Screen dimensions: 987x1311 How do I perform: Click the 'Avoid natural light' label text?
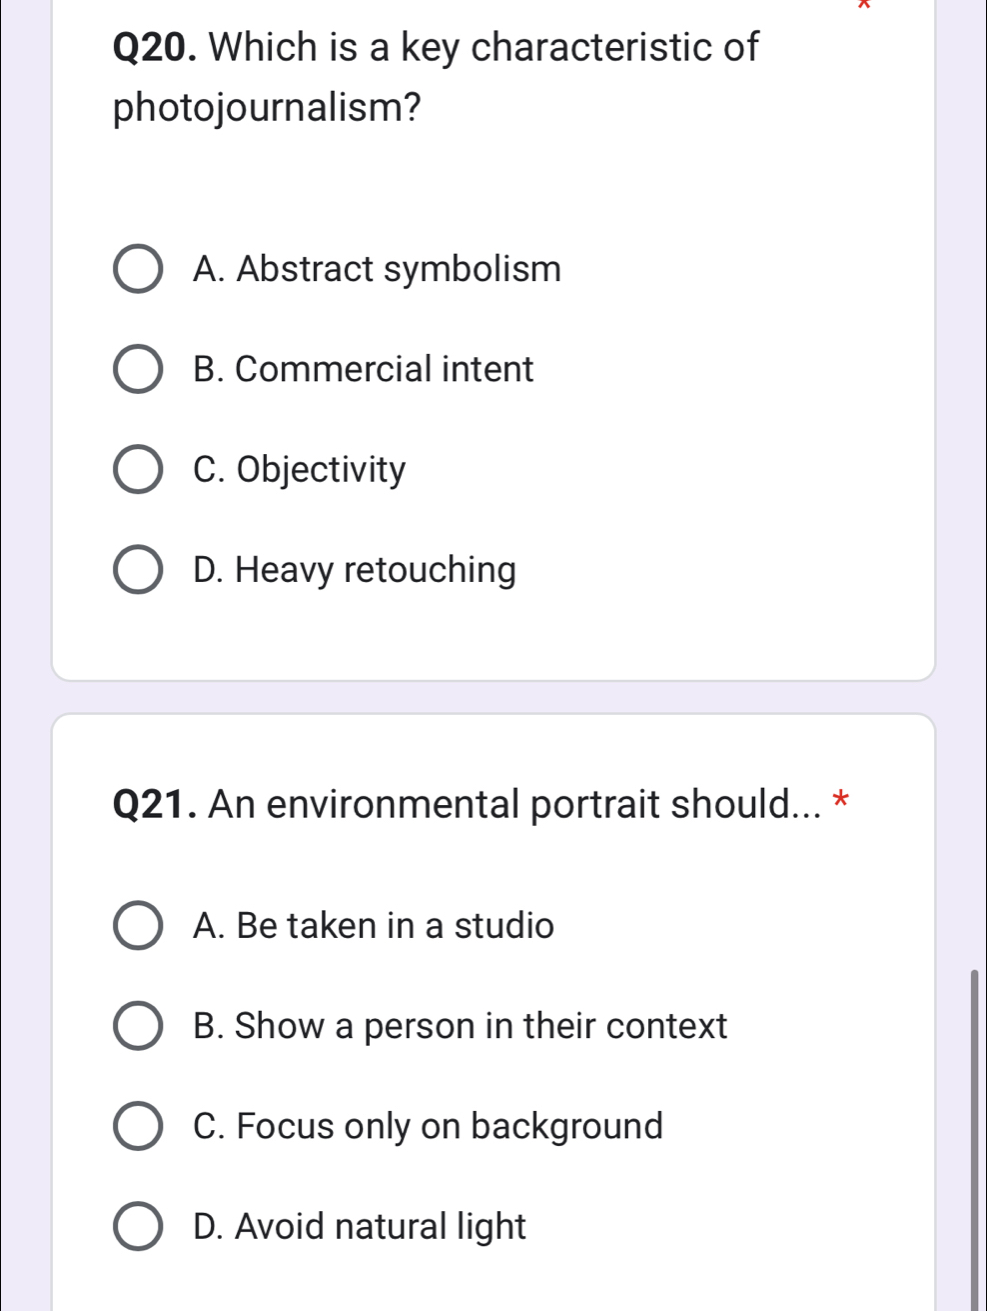pos(359,1227)
